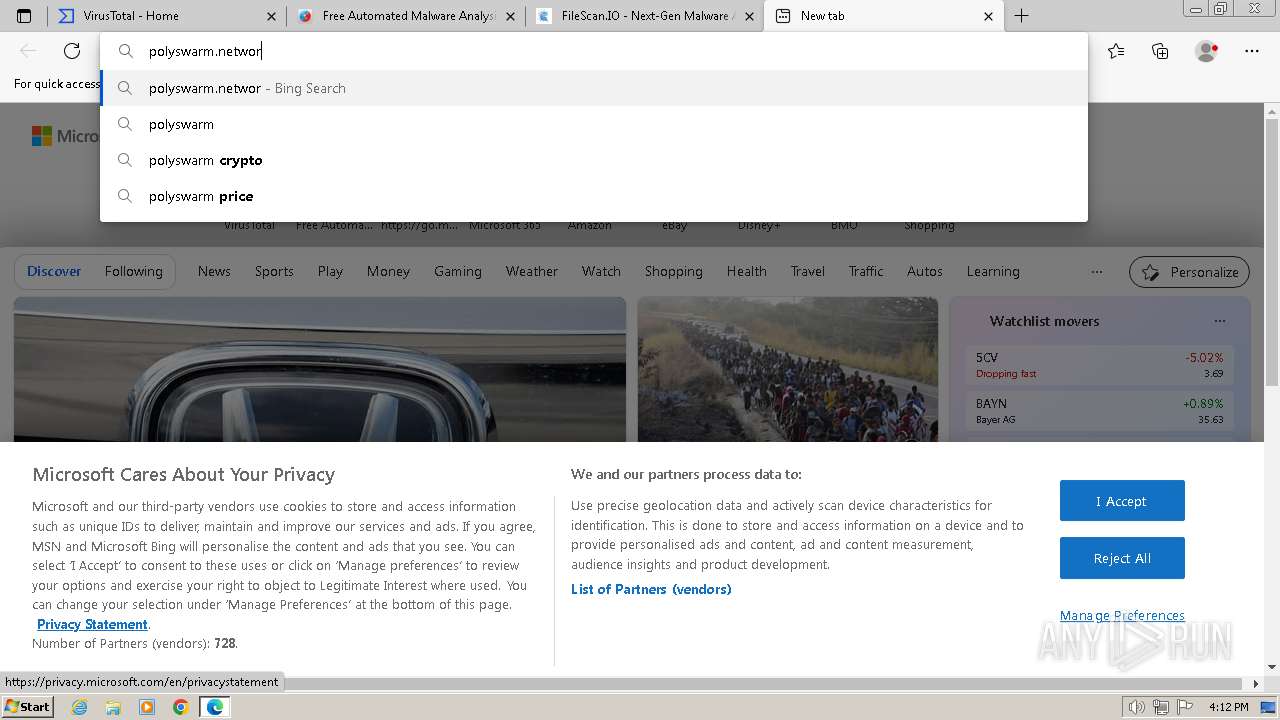Screen dimensions: 1280x720
Task: Open Watchlist movers options ellipsis
Action: 1220,321
